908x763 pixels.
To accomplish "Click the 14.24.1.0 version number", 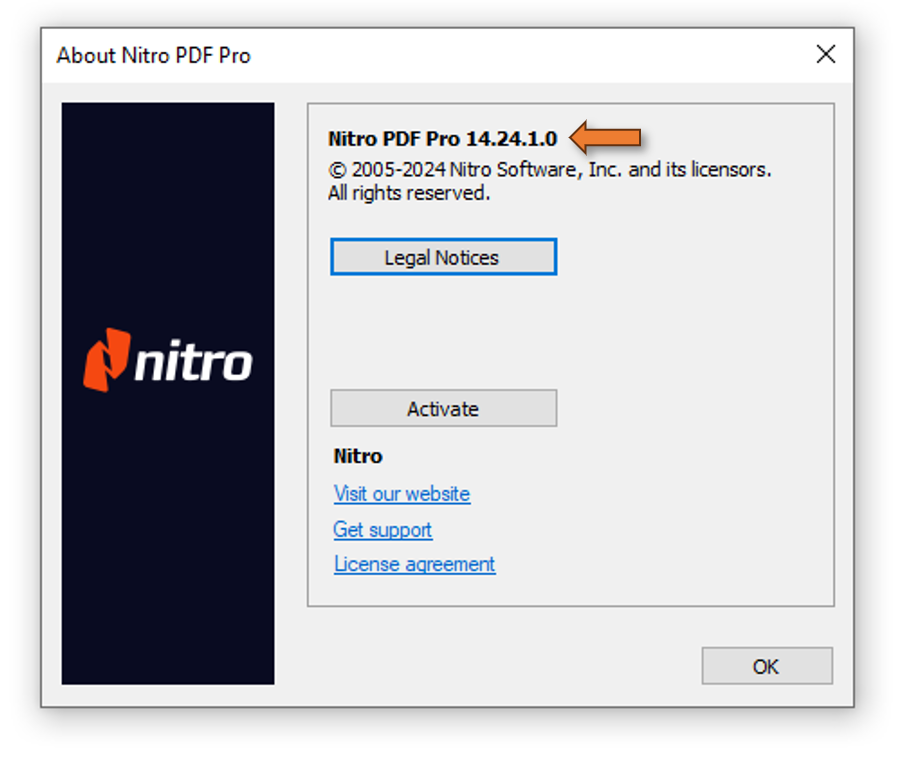I will [x=511, y=139].
